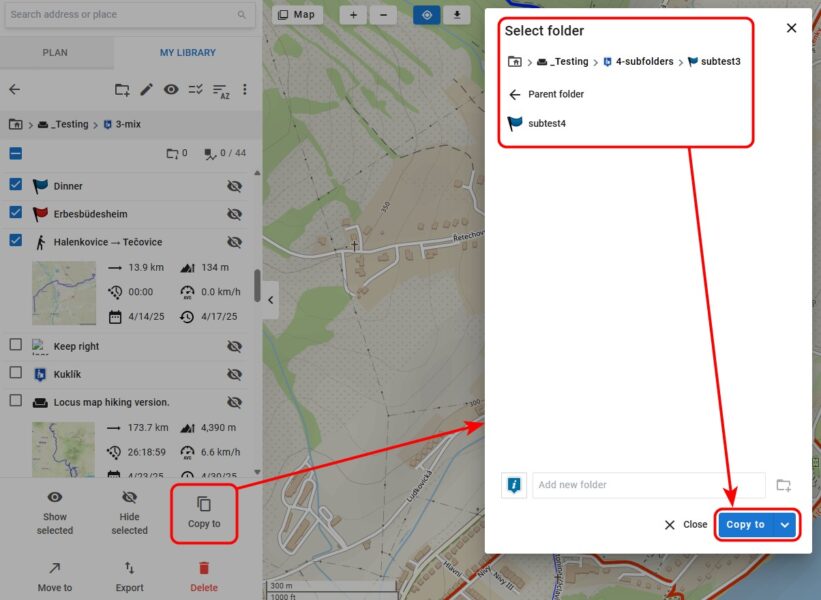821x600 pixels.
Task: Check the Kuklík item checkbox
Action: pos(16,372)
